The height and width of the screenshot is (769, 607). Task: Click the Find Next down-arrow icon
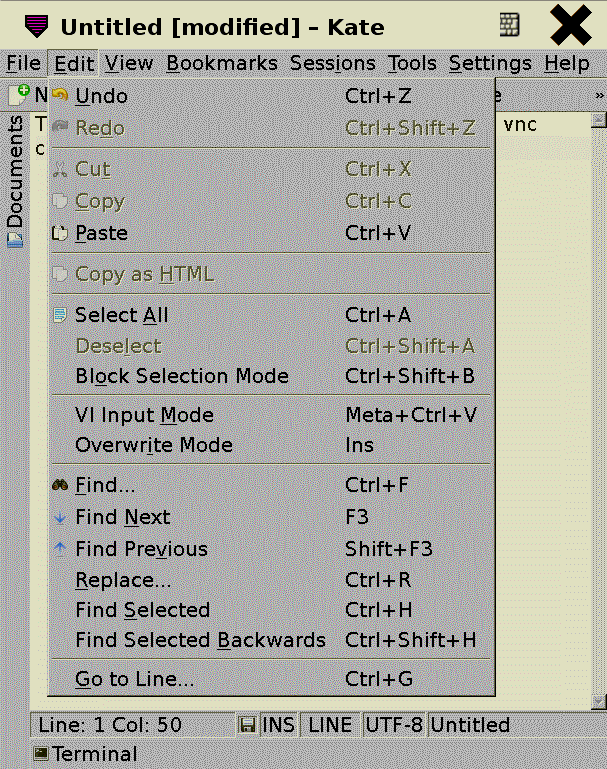pos(61,517)
